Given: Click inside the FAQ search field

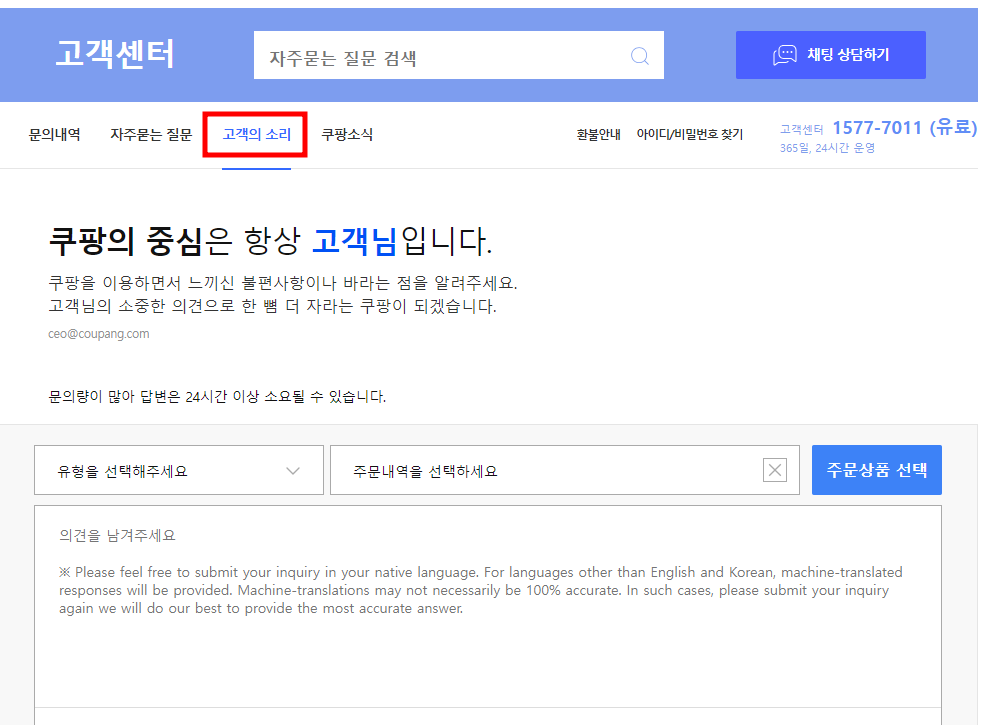Looking at the screenshot, I should point(430,55).
